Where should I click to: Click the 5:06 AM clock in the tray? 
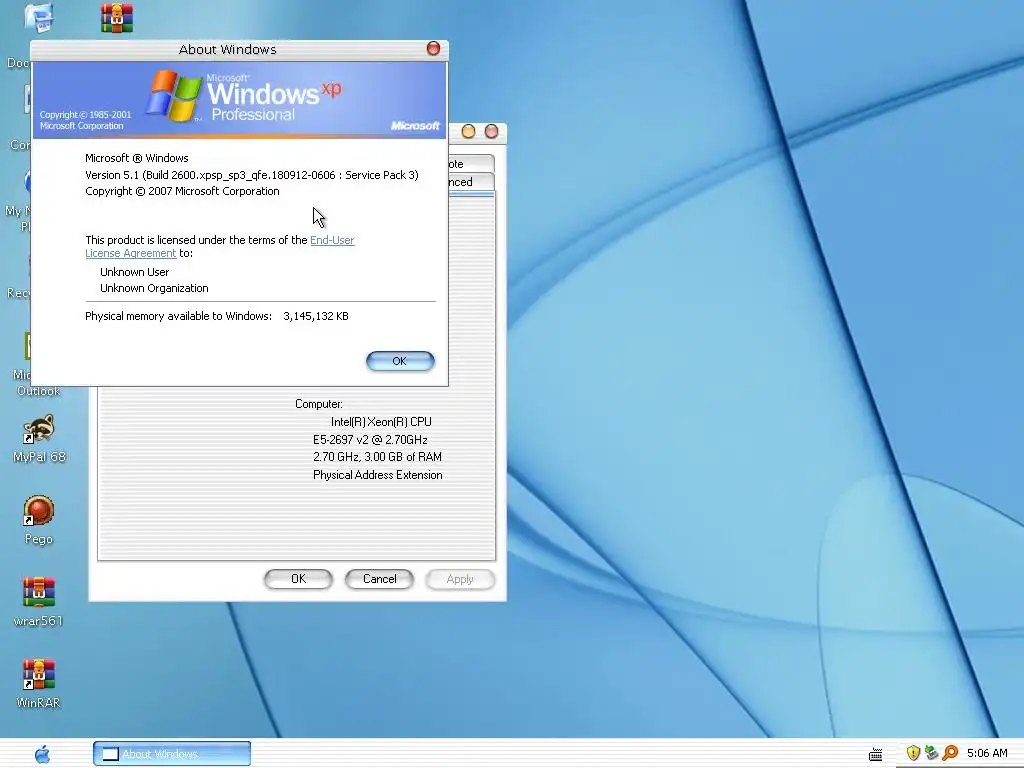tap(987, 754)
